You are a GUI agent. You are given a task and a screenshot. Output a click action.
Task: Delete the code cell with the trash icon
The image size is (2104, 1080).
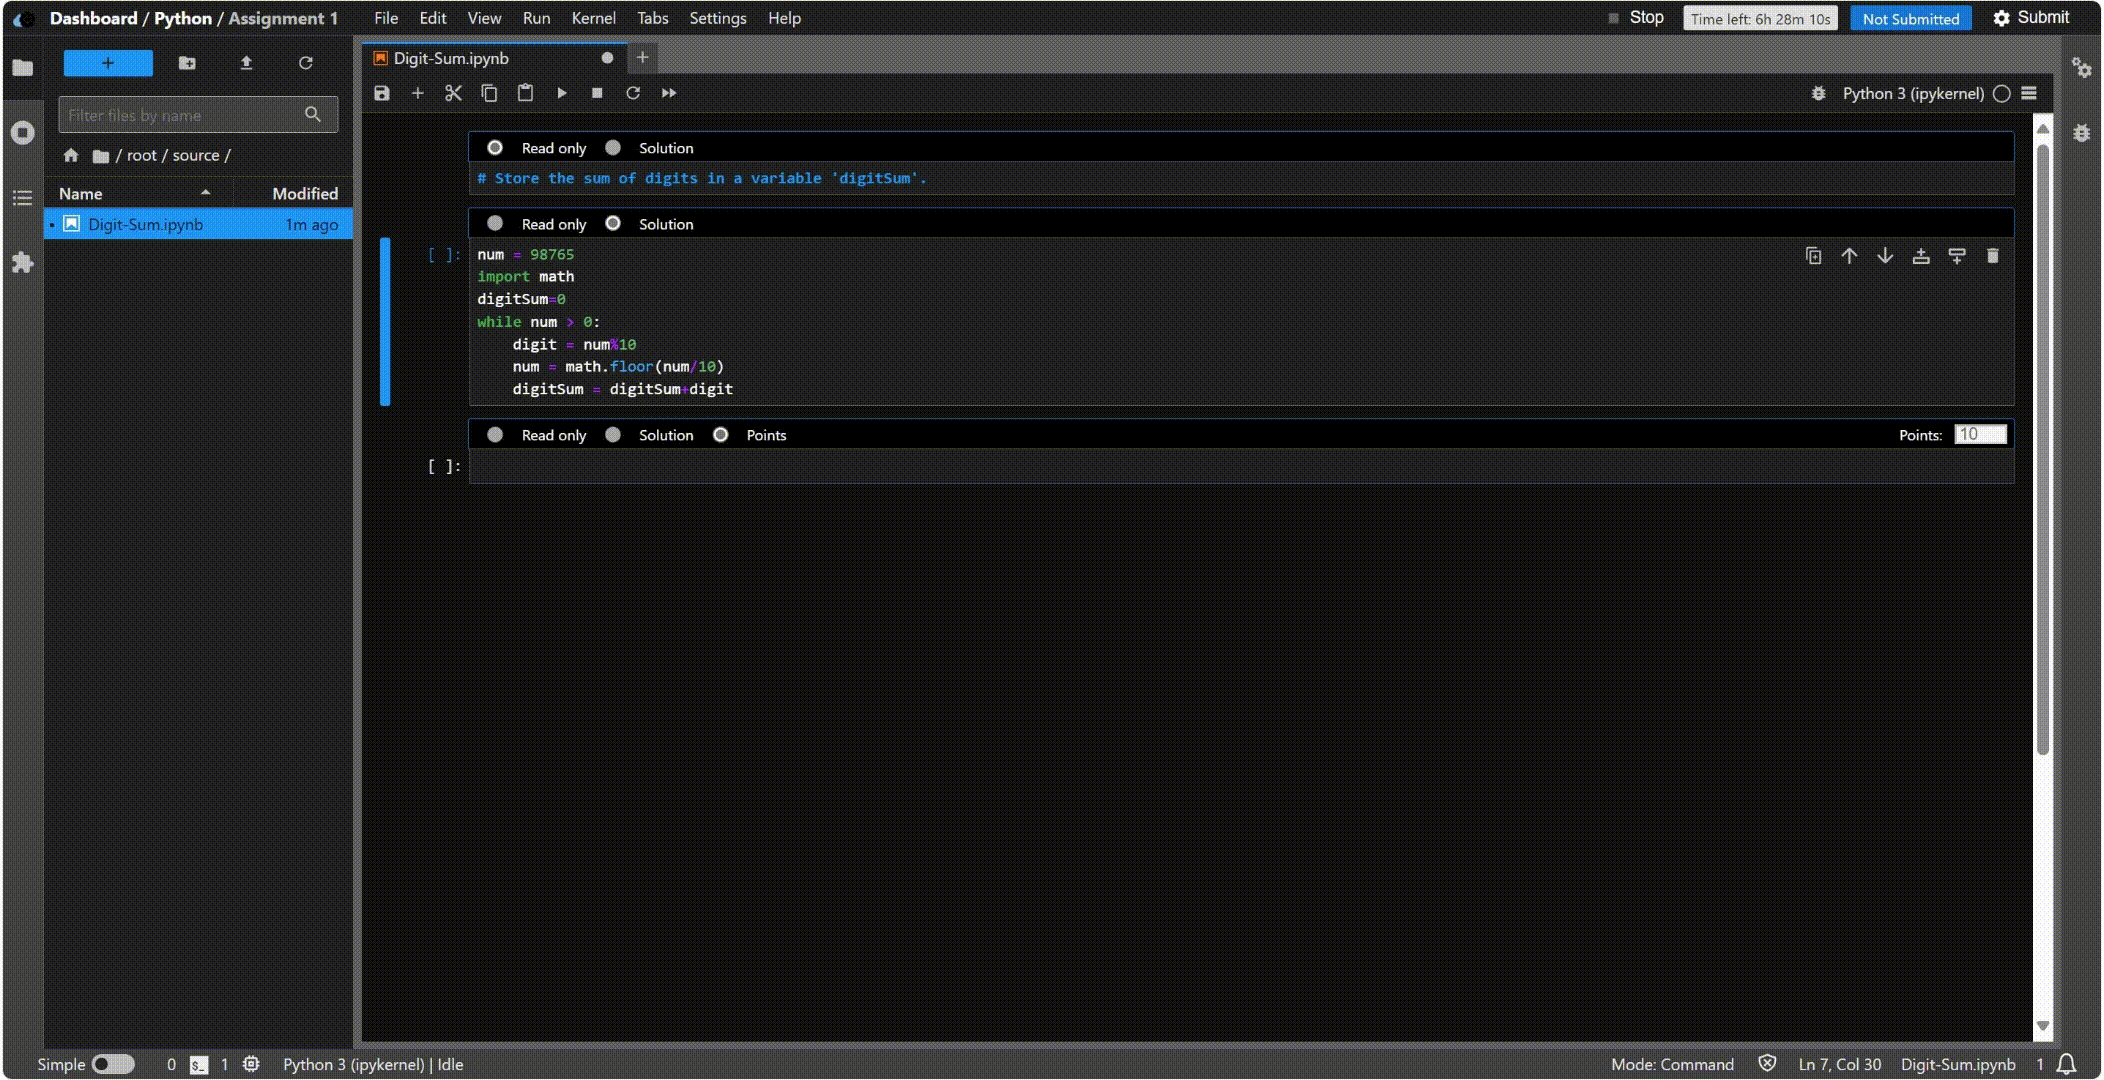(x=1992, y=256)
